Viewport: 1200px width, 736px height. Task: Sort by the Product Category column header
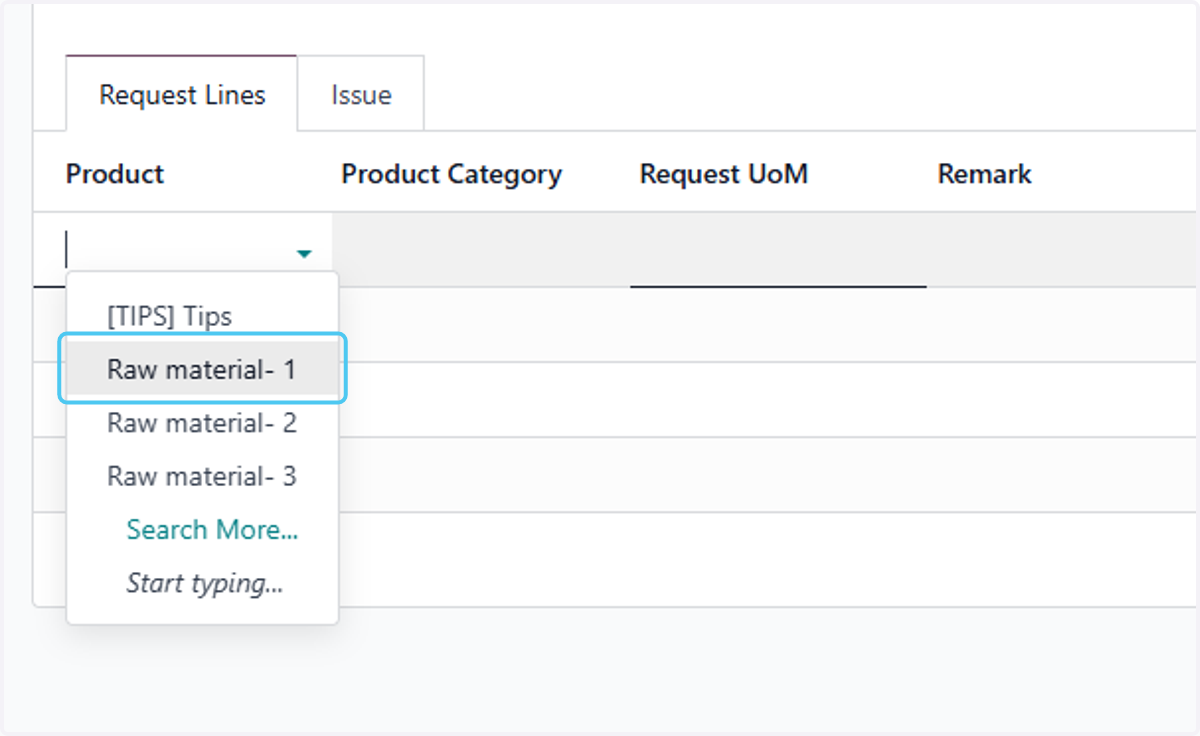click(452, 174)
